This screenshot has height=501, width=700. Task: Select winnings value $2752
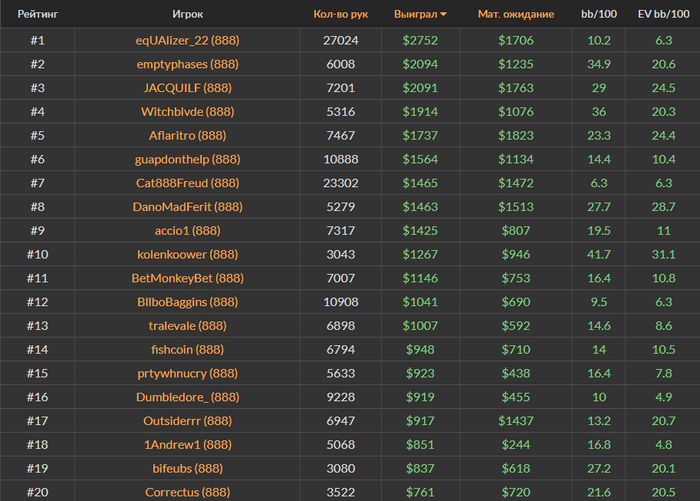pos(420,41)
